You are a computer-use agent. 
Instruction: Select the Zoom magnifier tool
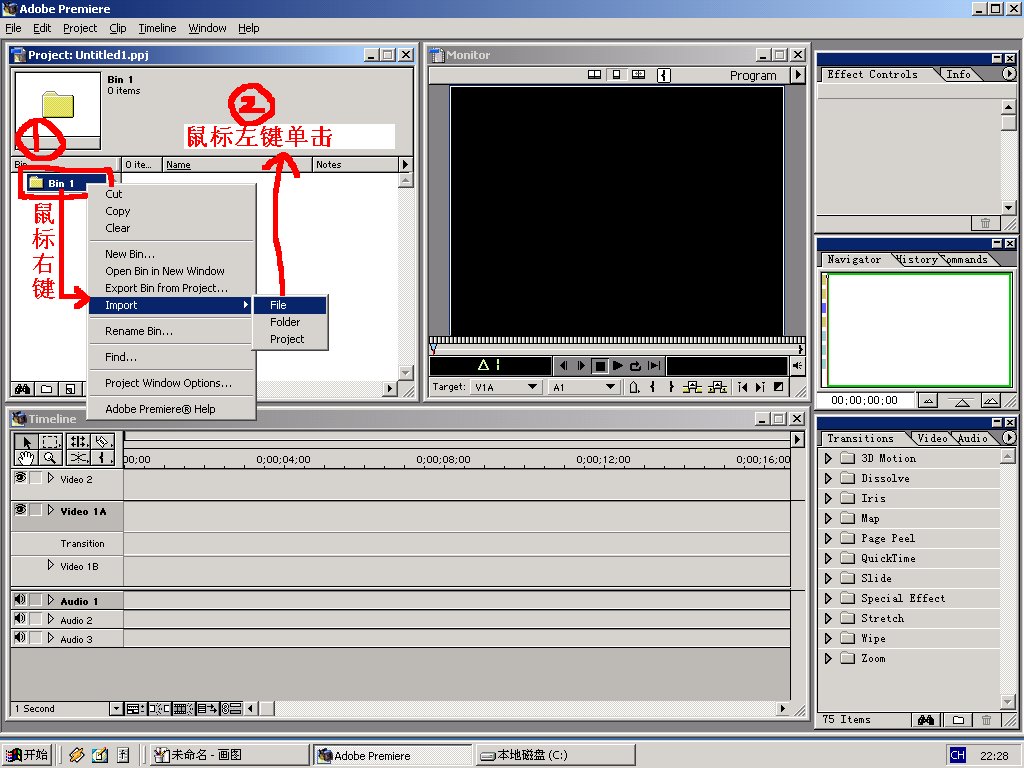pos(50,458)
